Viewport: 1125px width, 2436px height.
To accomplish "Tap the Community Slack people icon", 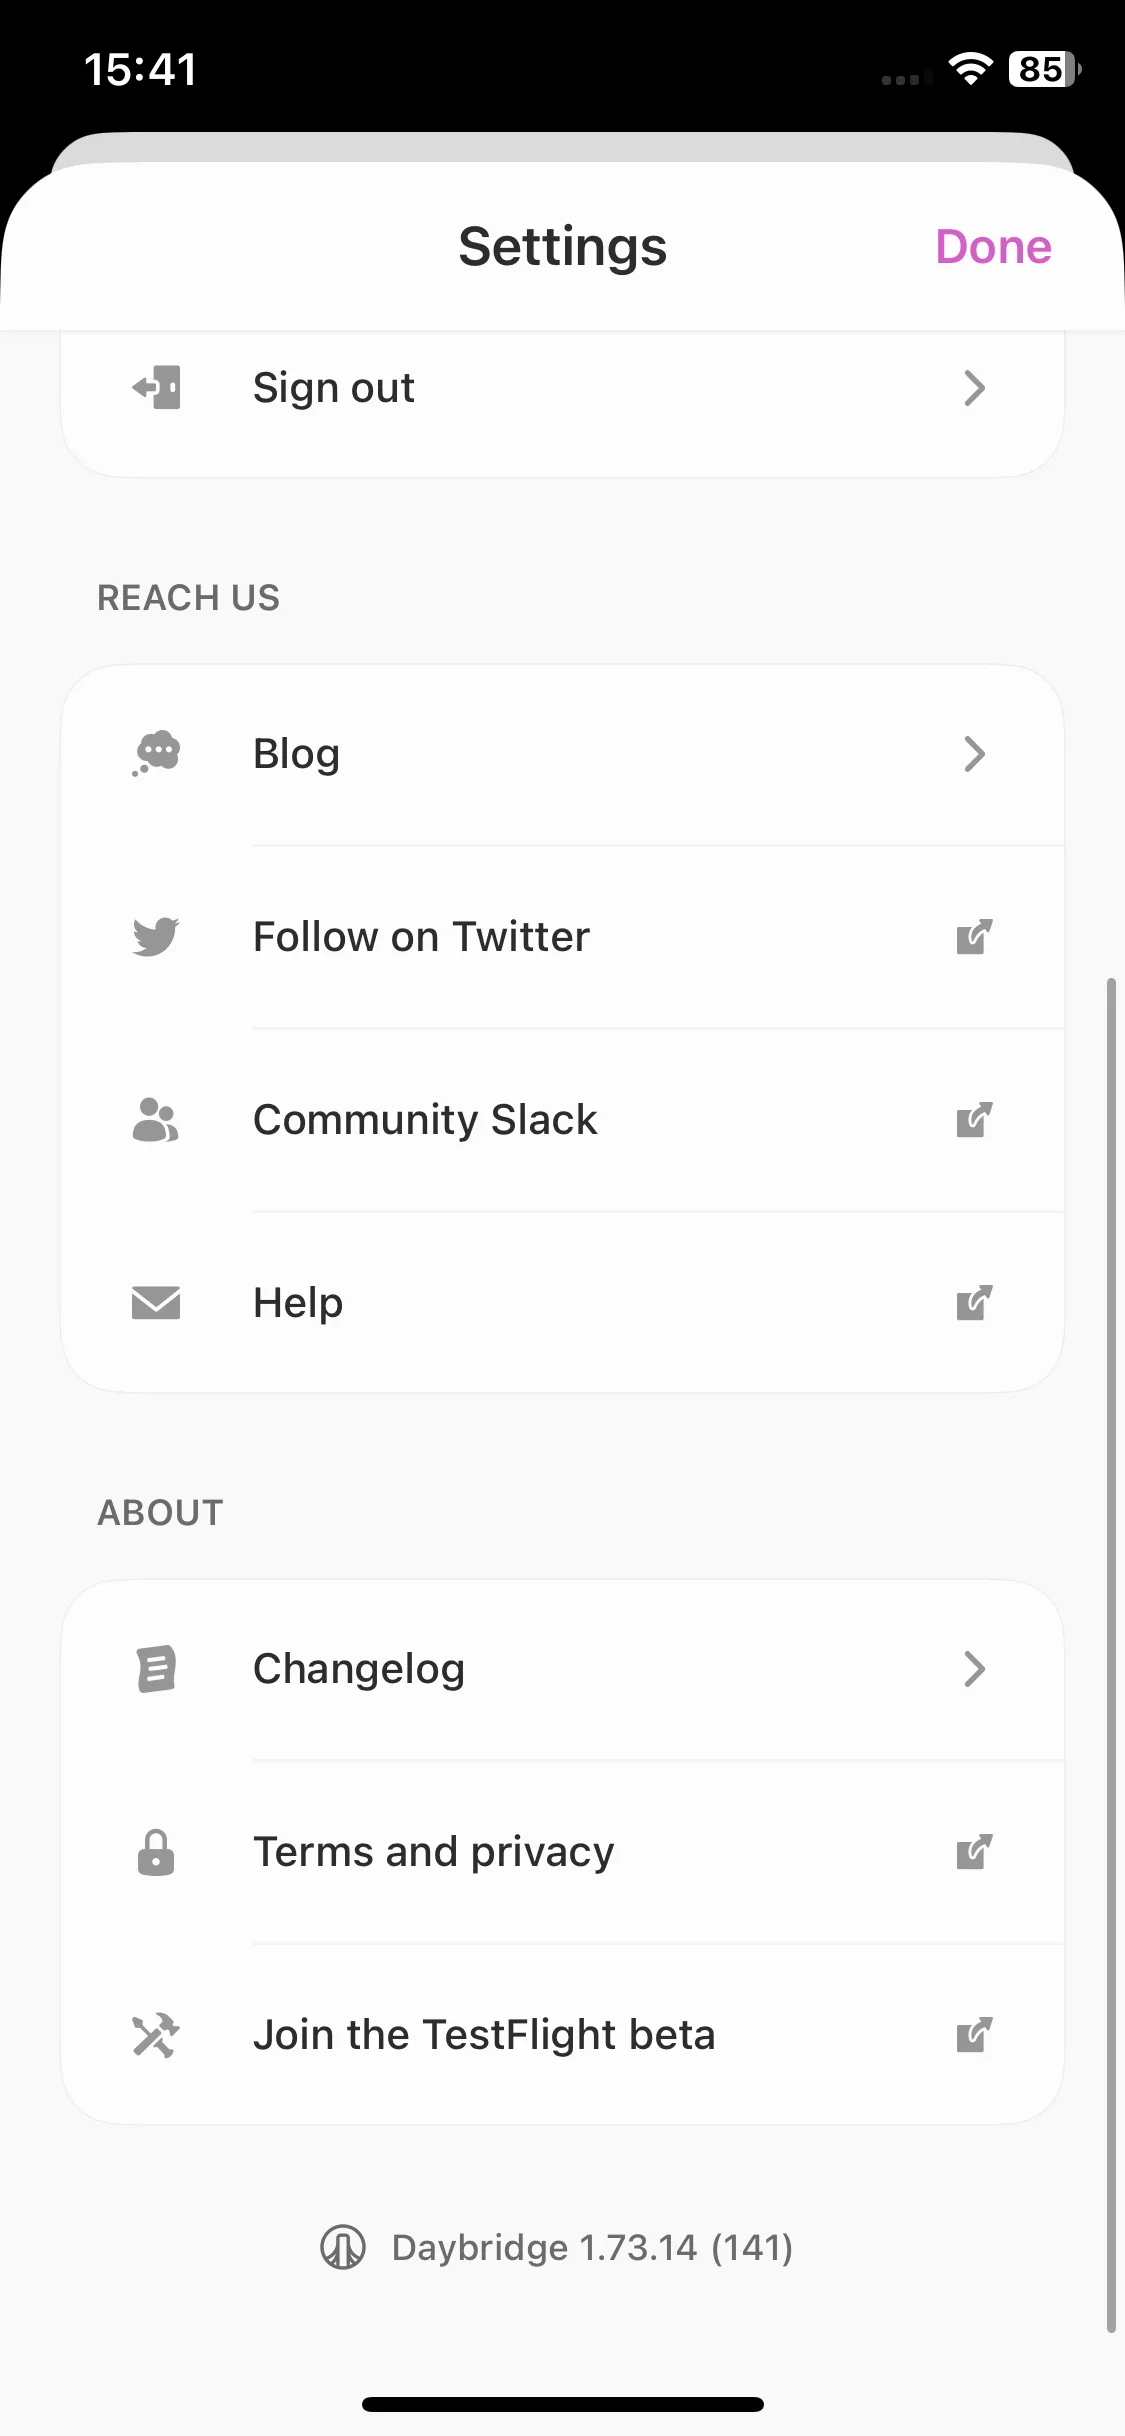I will point(156,1120).
